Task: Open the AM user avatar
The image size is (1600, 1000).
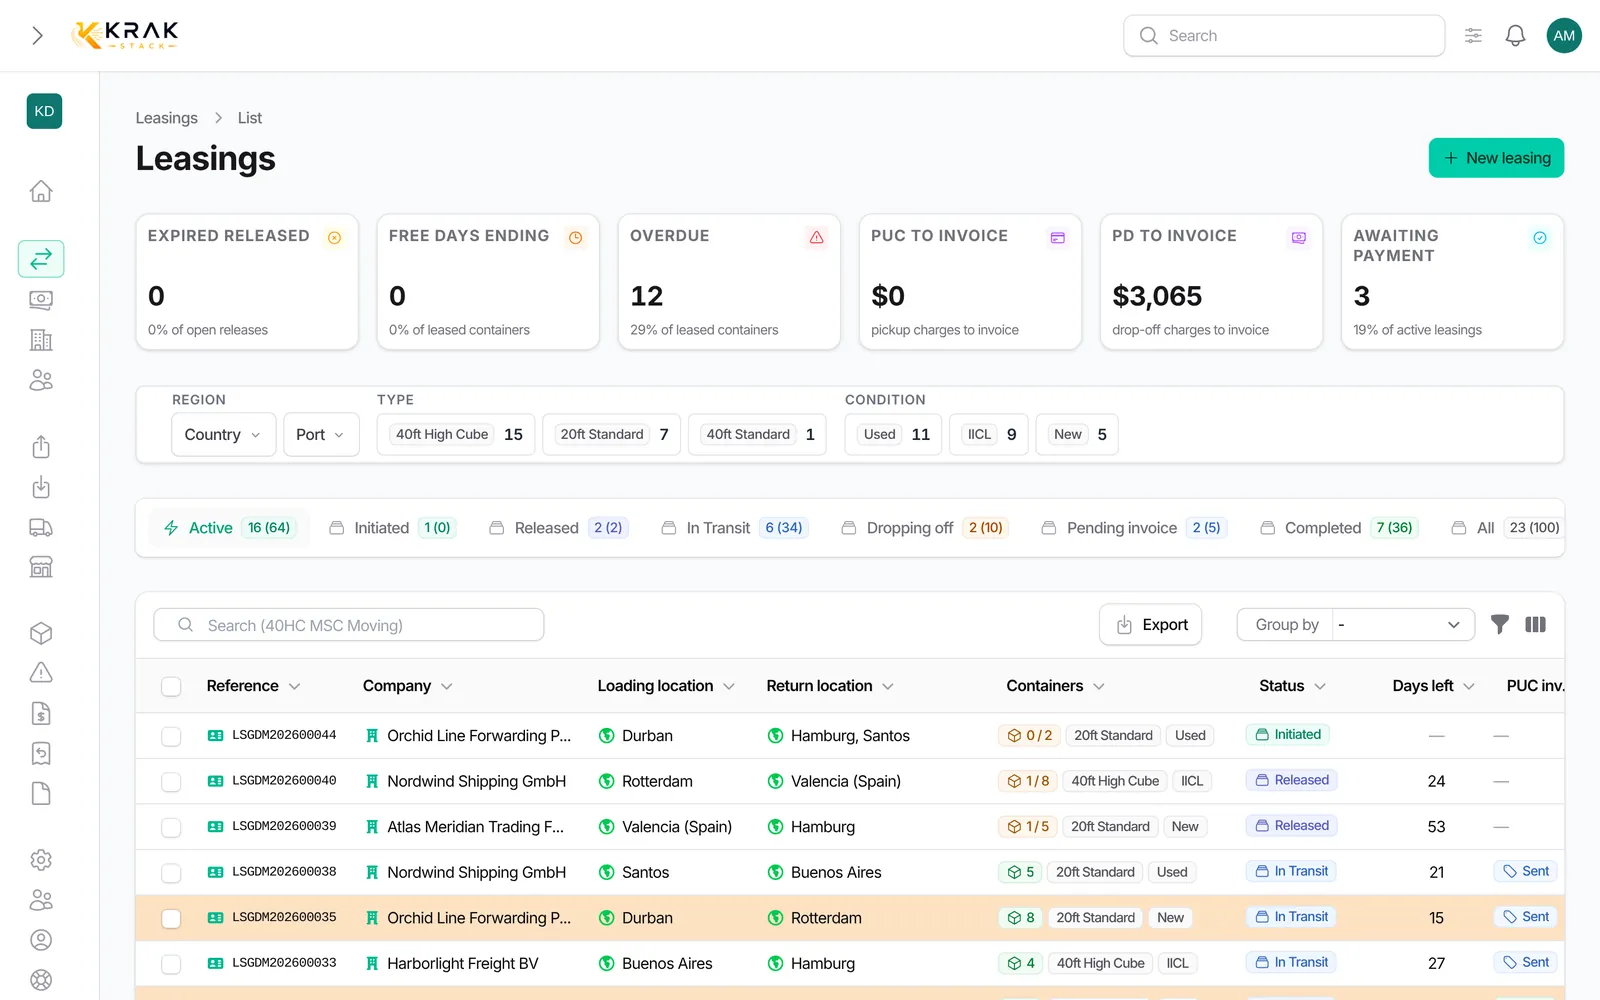Action: [x=1564, y=36]
